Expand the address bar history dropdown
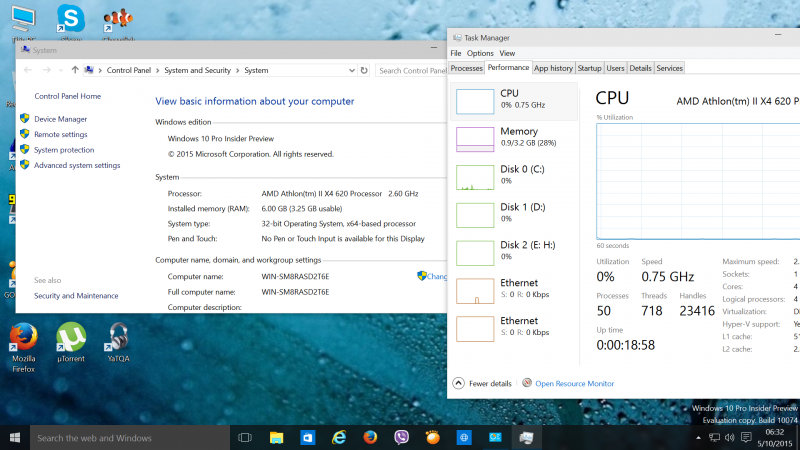Image resolution: width=800 pixels, height=450 pixels. [352, 70]
